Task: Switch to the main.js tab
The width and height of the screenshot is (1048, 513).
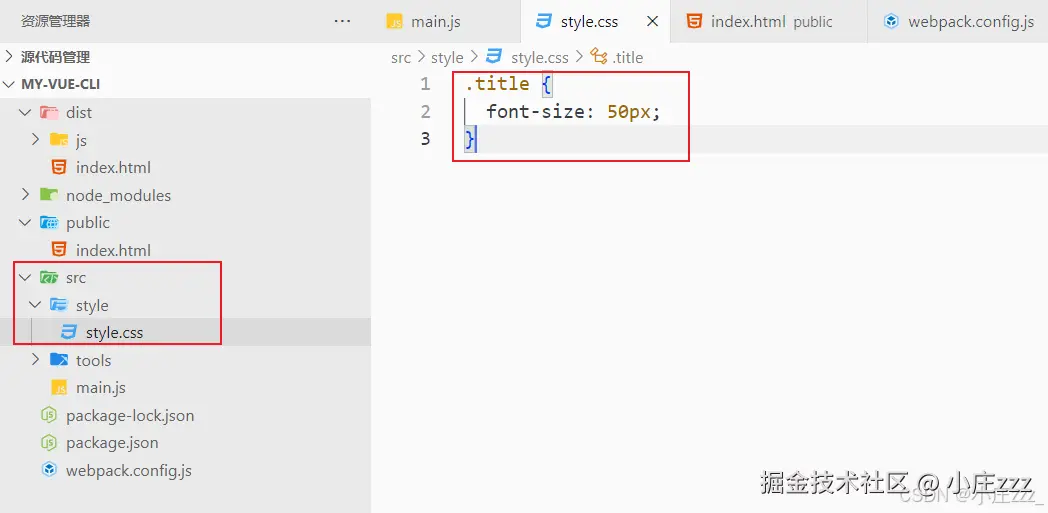Action: pyautogui.click(x=446, y=21)
